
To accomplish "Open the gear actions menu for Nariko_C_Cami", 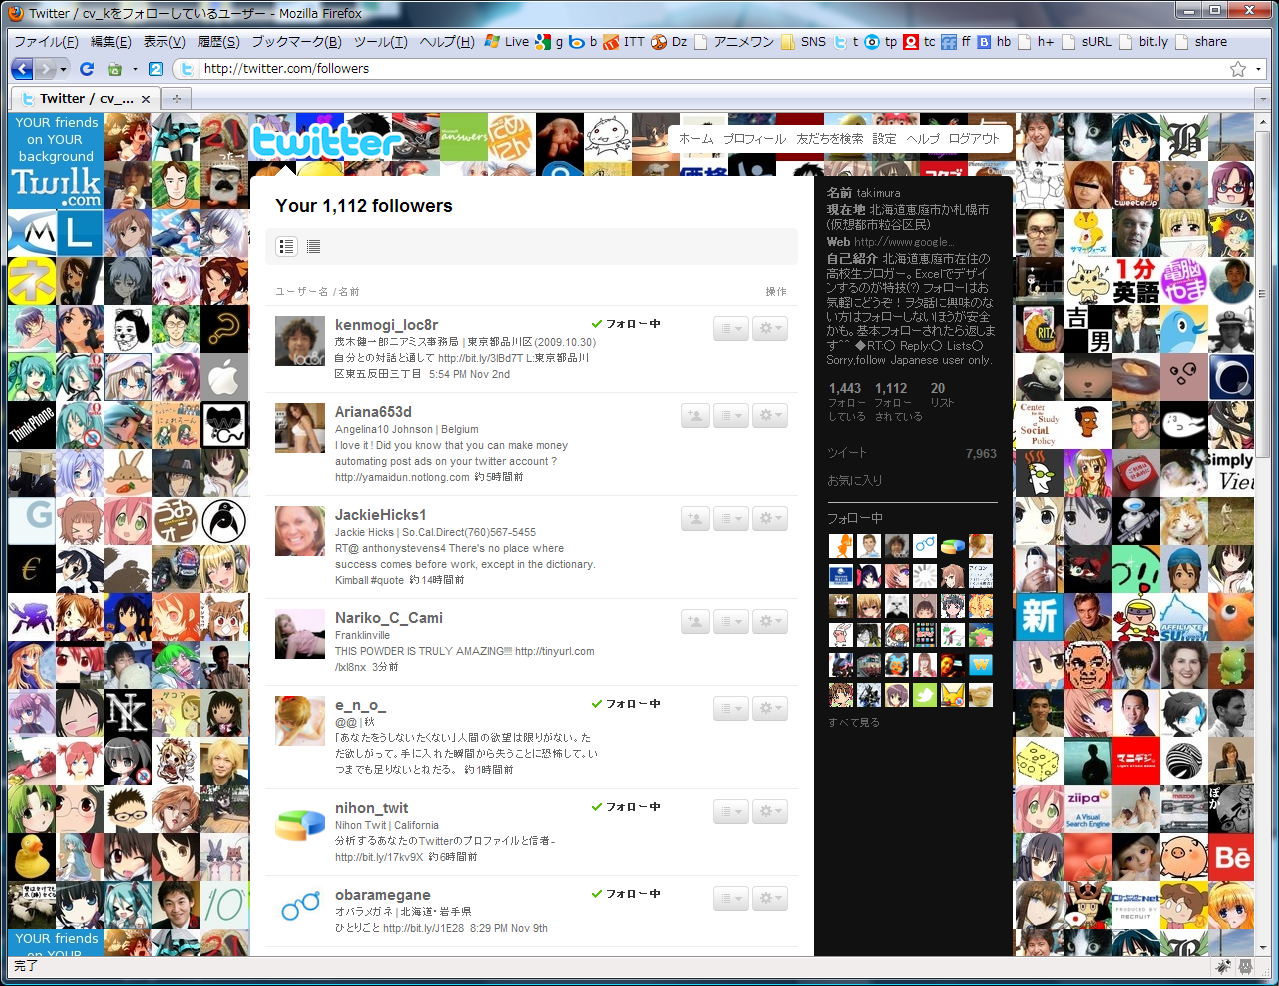I will click(770, 621).
